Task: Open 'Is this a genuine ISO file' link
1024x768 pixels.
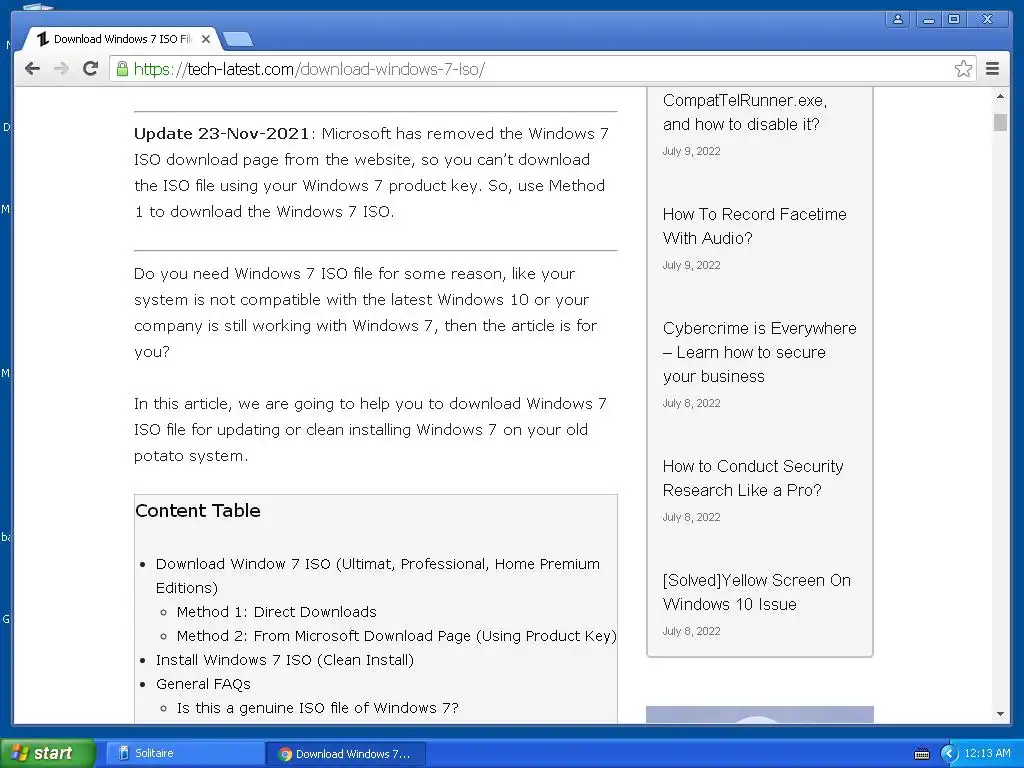Action: [317, 708]
